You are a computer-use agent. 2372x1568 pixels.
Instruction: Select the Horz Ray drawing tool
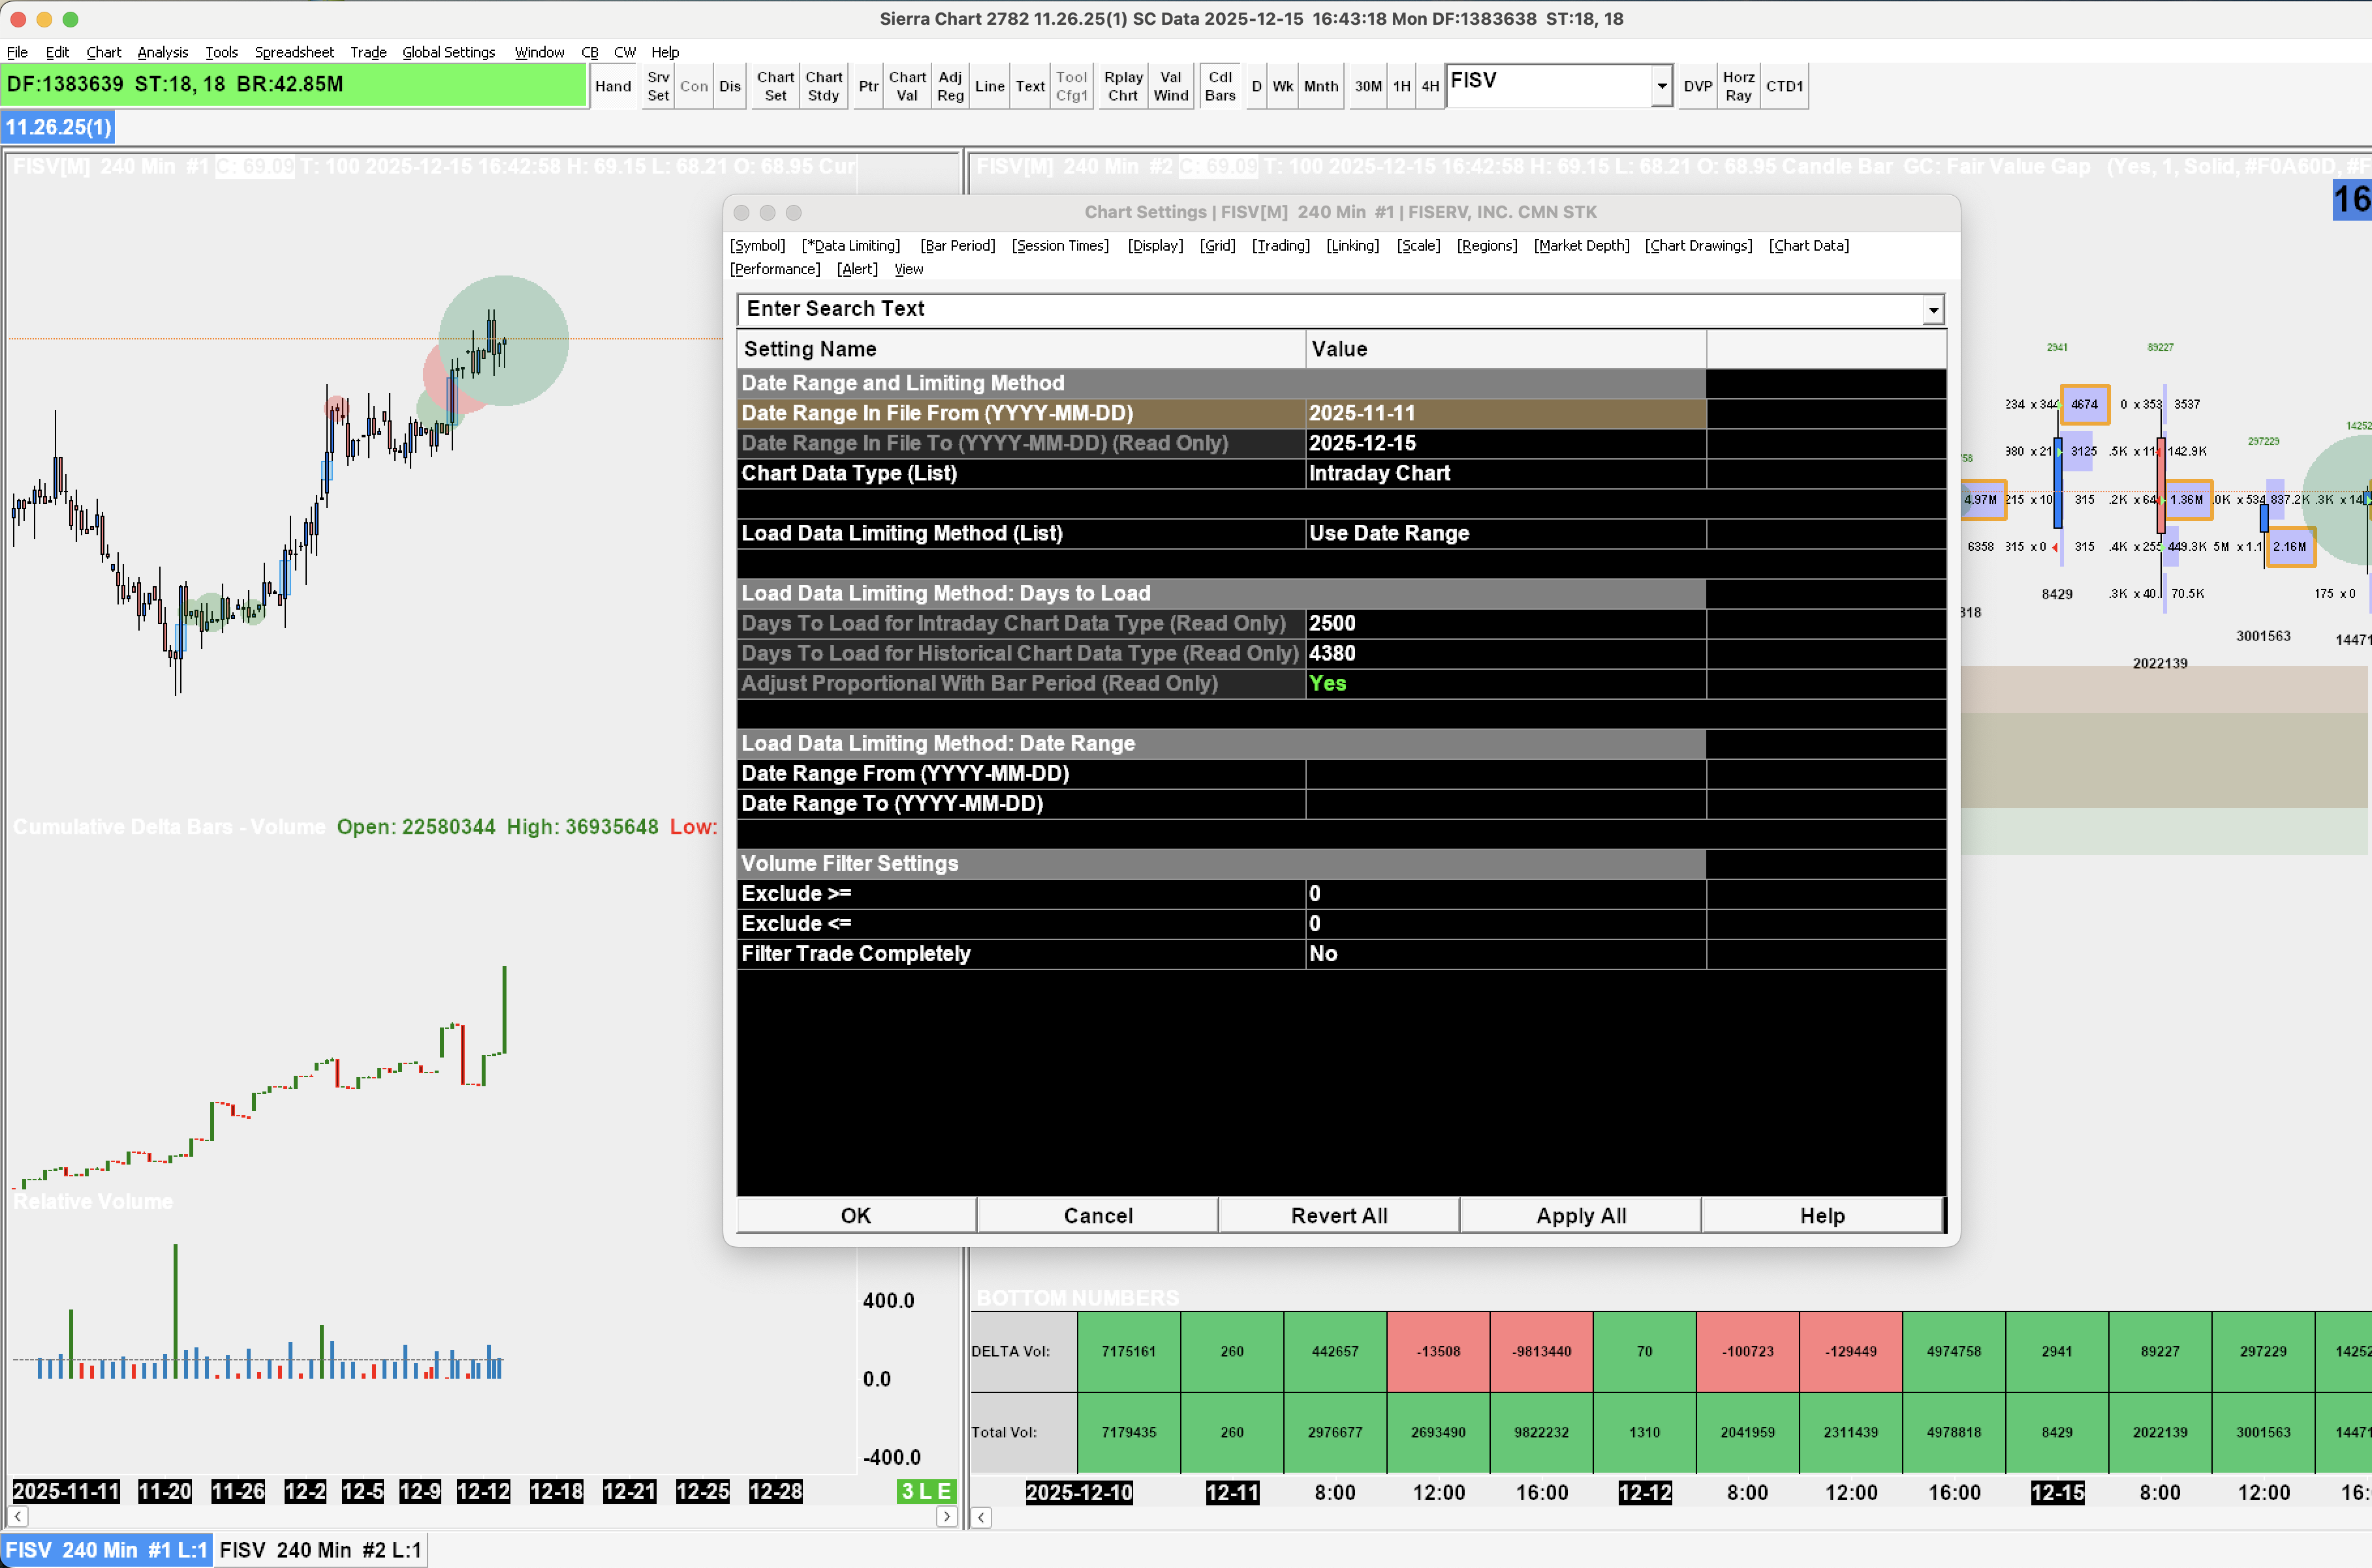pyautogui.click(x=1739, y=86)
